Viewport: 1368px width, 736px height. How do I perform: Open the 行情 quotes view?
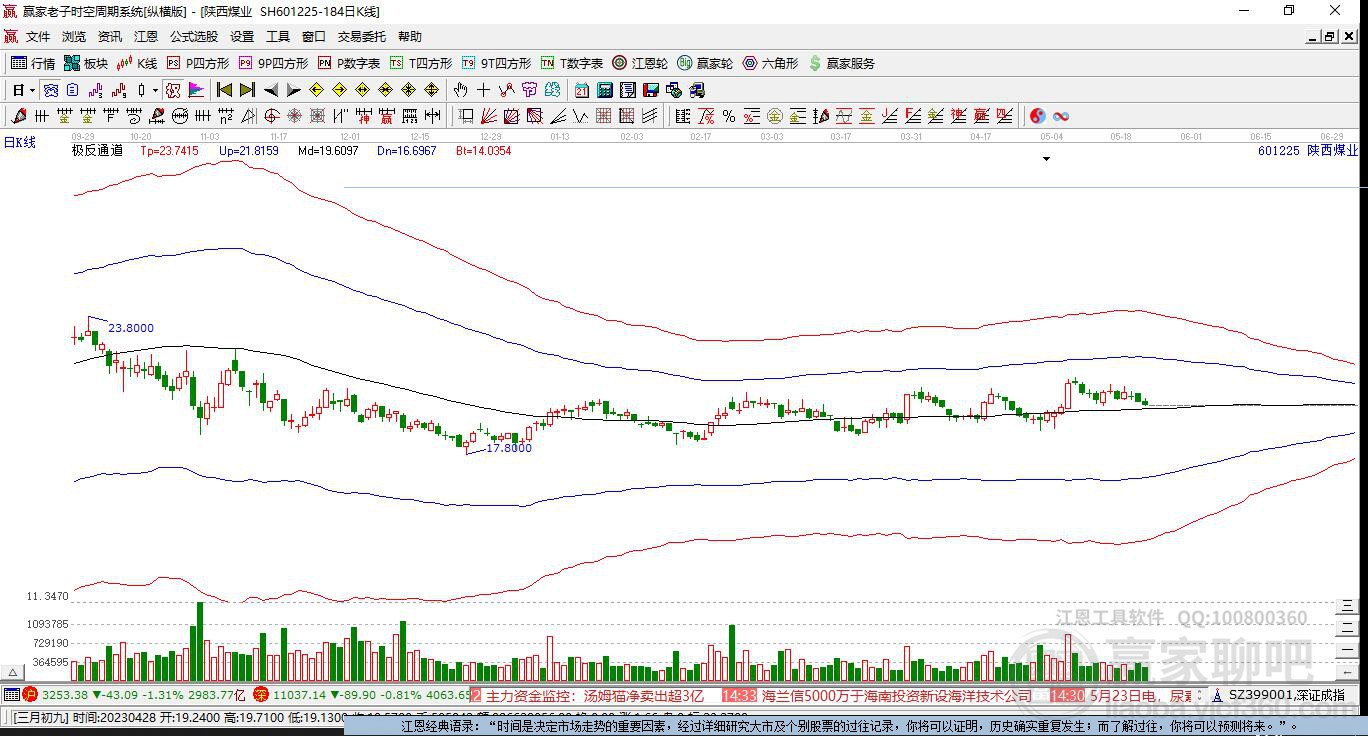coord(33,63)
